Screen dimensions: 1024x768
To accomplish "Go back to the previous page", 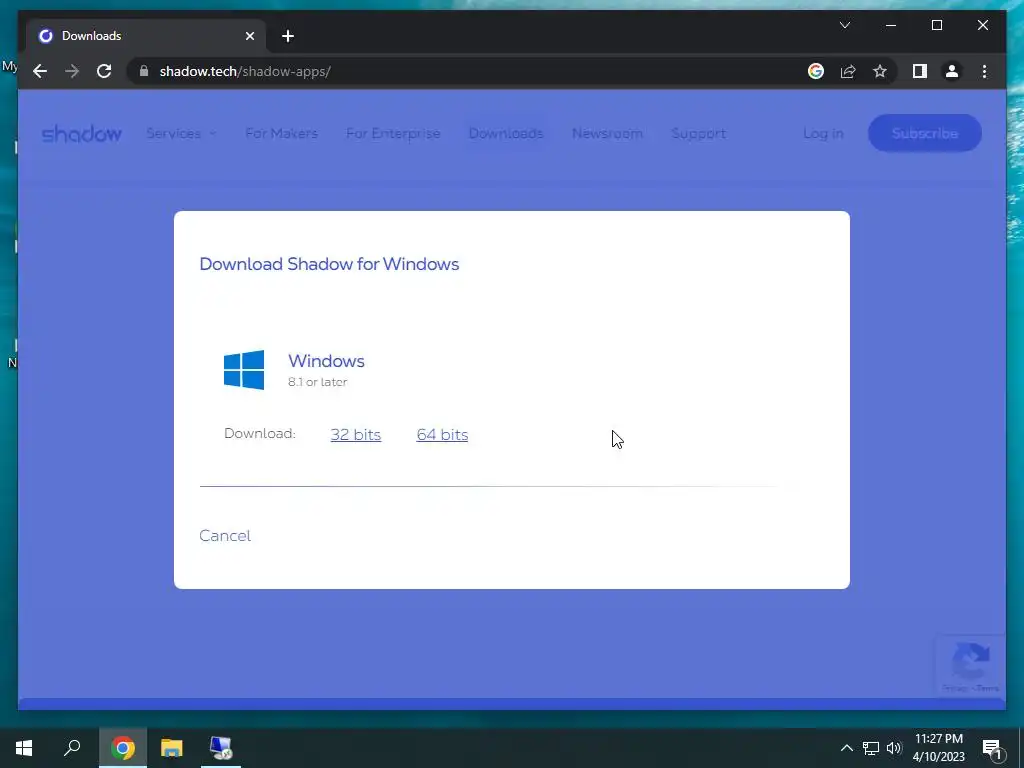I will 40,71.
